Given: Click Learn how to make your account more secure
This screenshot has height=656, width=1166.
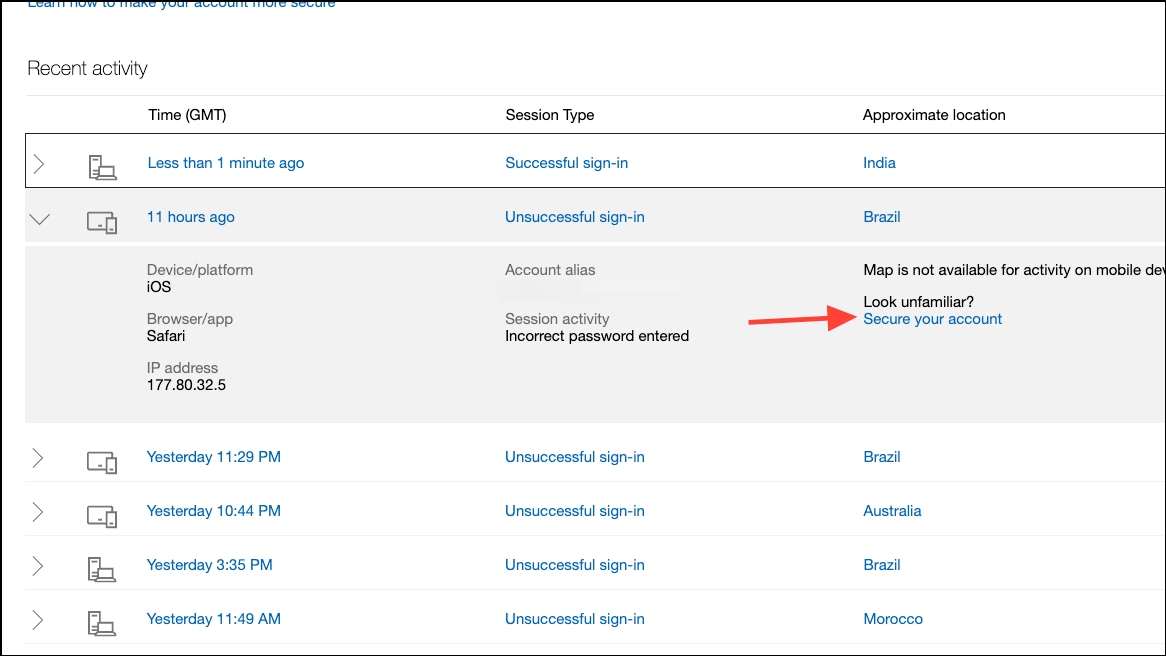Looking at the screenshot, I should click(x=181, y=4).
